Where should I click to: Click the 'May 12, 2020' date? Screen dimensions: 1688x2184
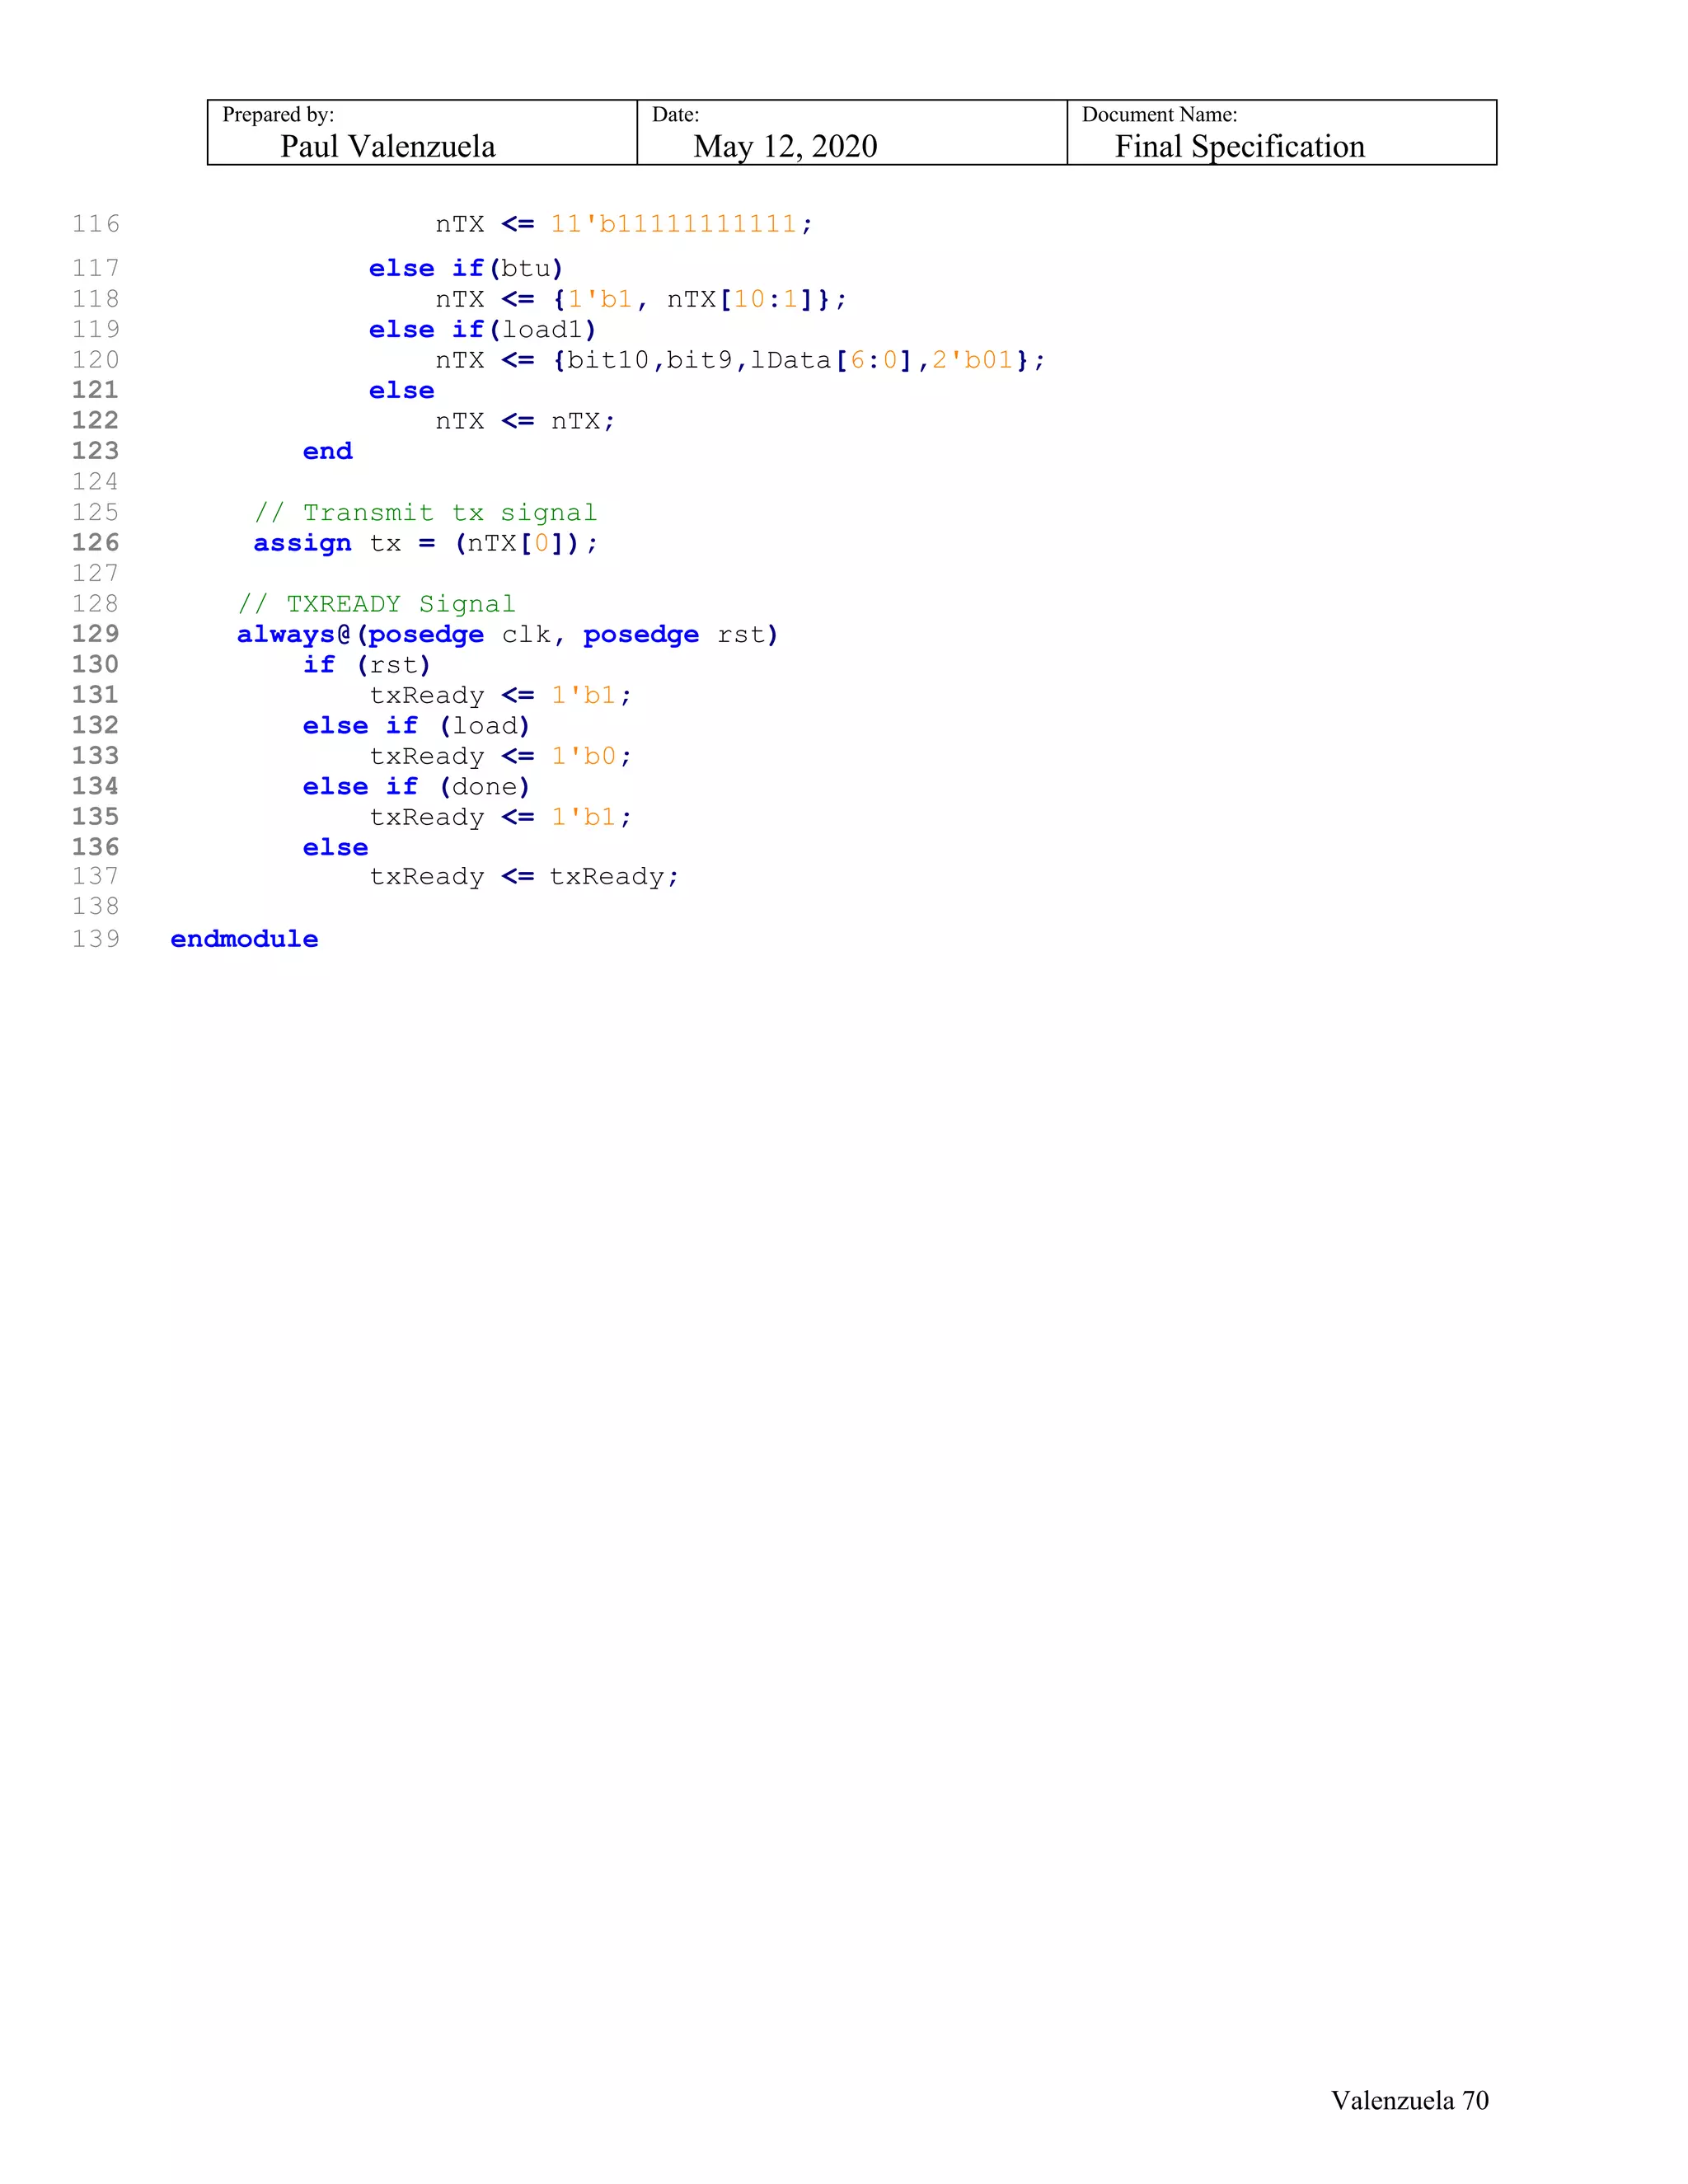coord(785,147)
